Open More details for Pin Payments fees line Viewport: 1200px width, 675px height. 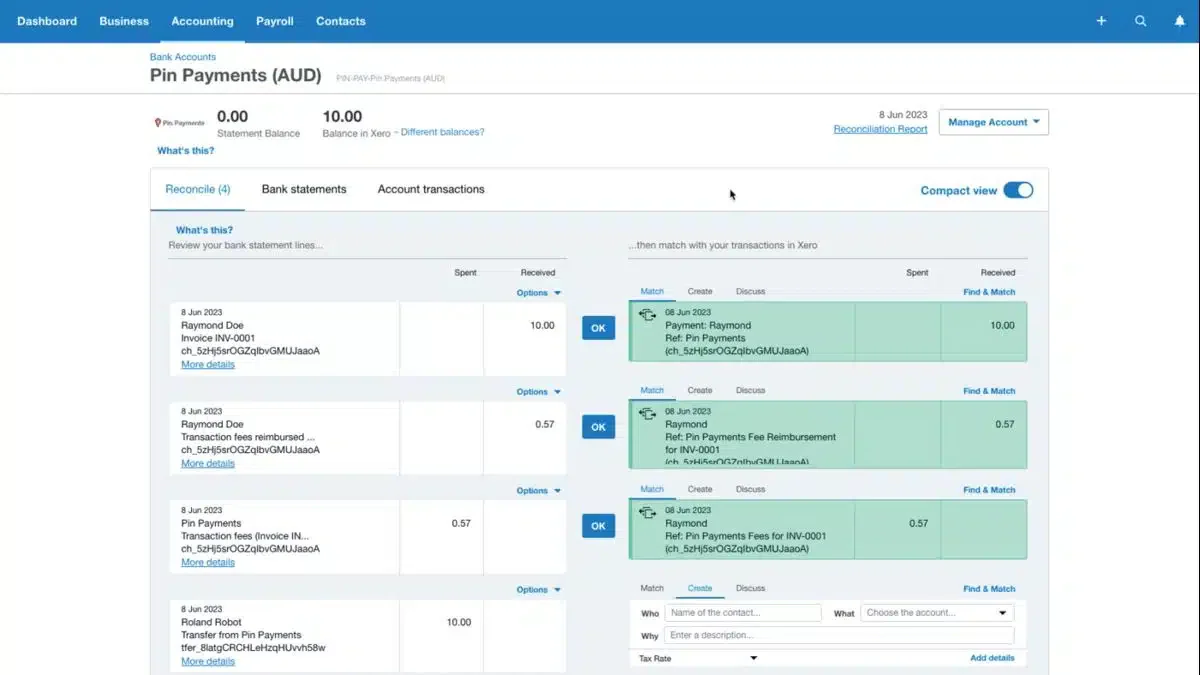coord(208,563)
